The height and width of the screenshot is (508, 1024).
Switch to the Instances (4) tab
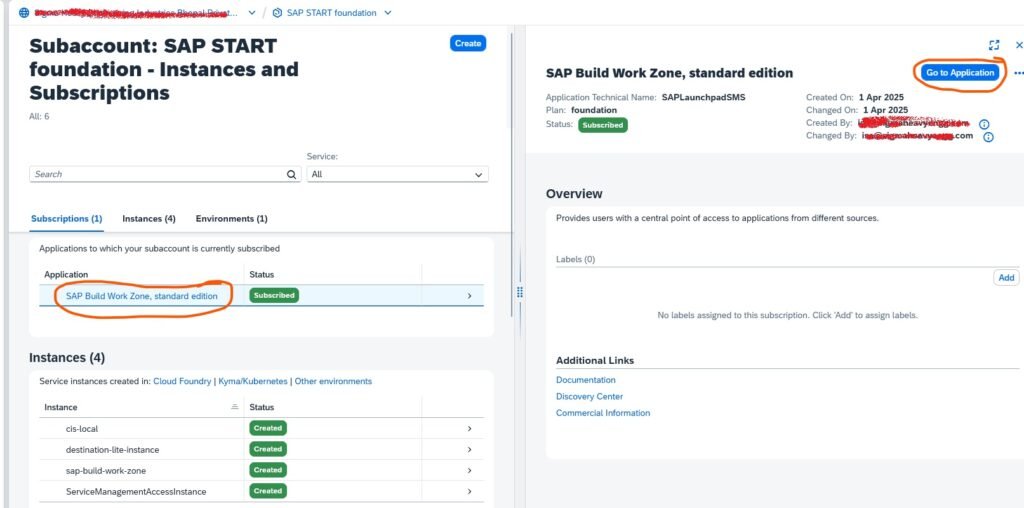tap(149, 218)
